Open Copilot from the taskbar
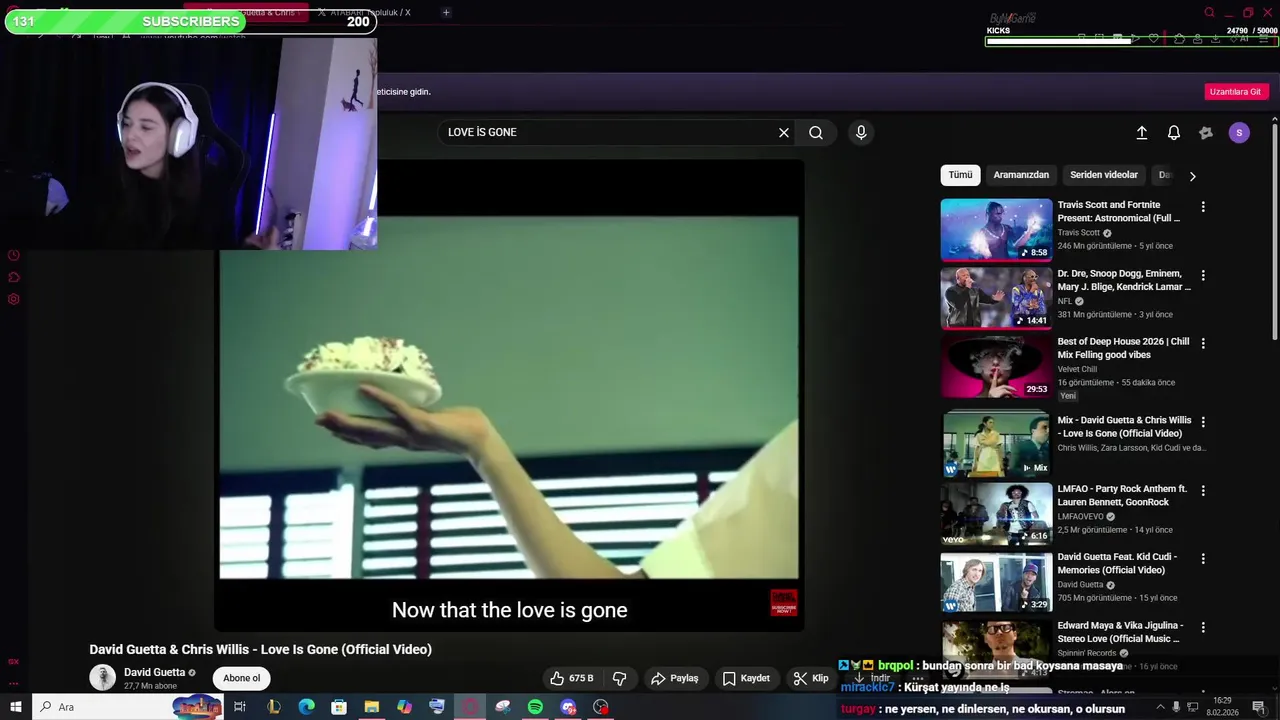The width and height of the screenshot is (1280, 720). coord(404,707)
